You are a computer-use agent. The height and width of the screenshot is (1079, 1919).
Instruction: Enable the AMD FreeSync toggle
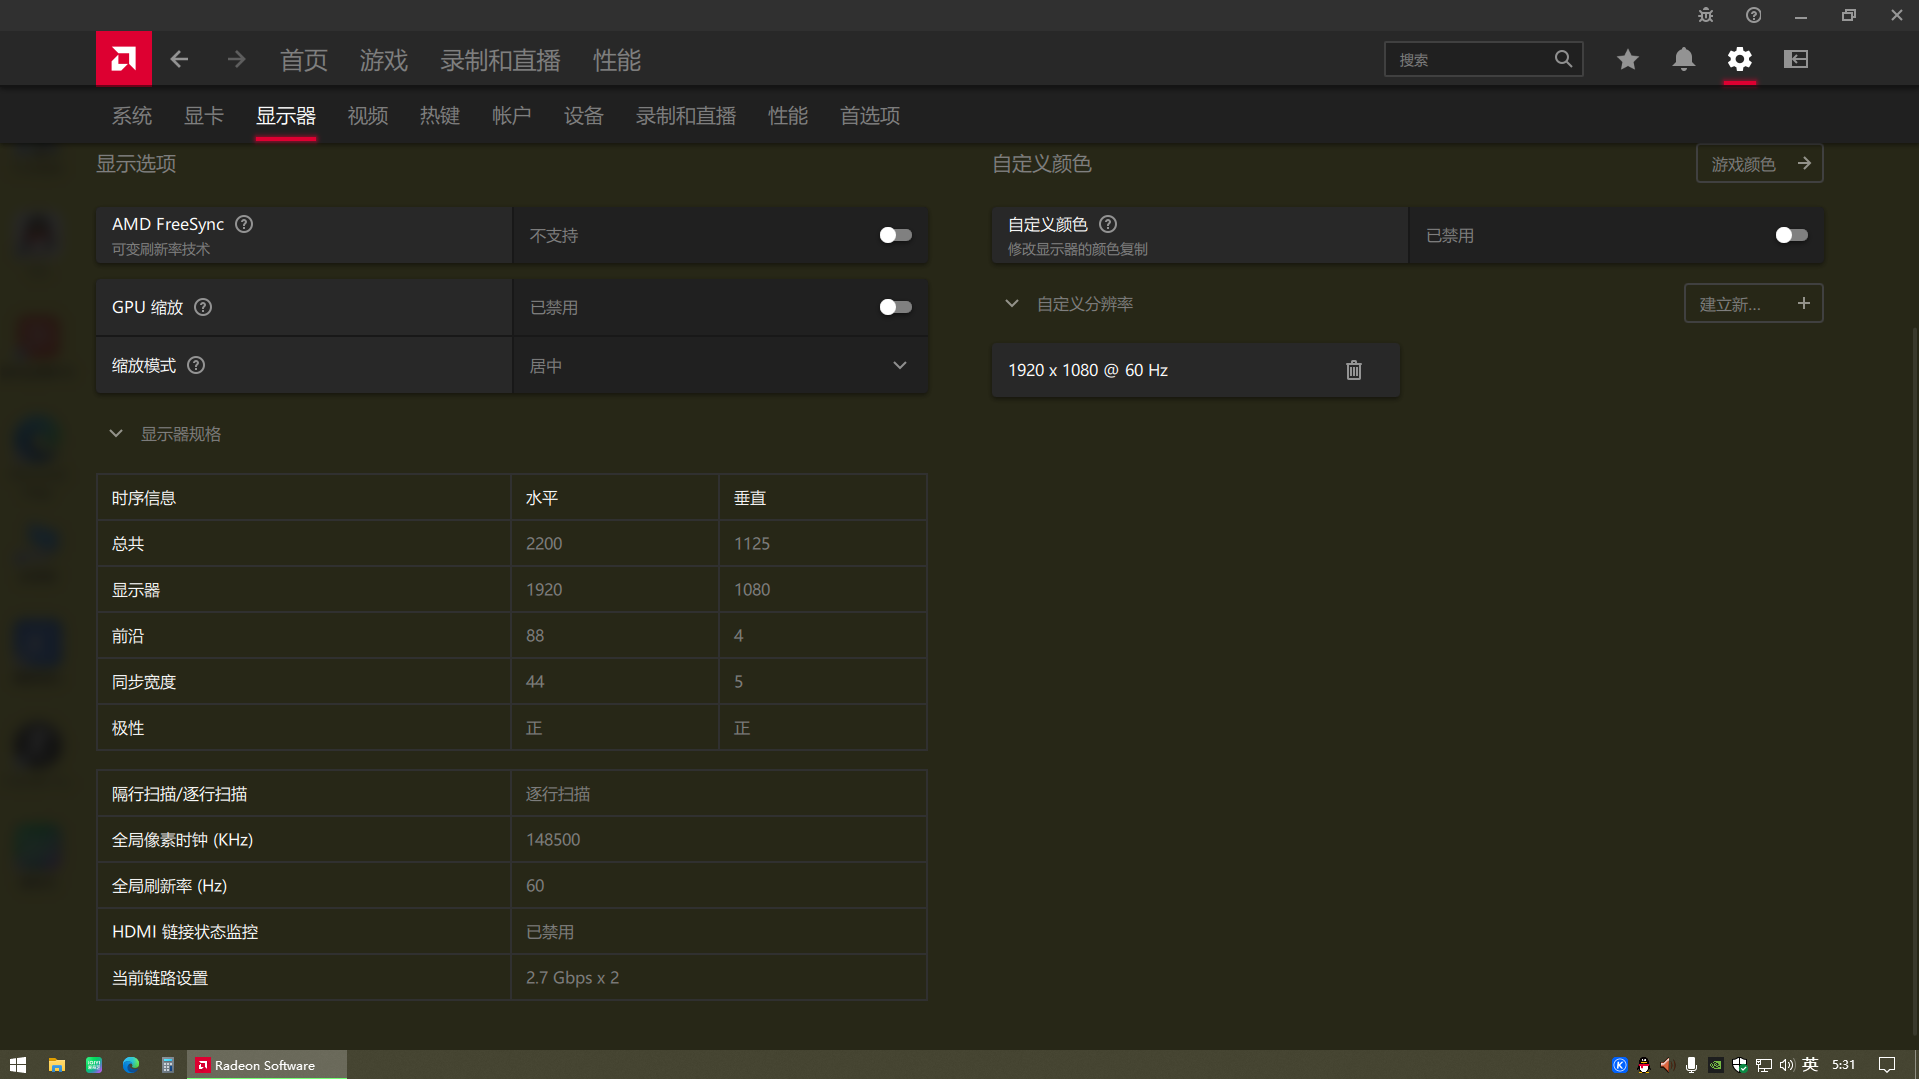(894, 235)
